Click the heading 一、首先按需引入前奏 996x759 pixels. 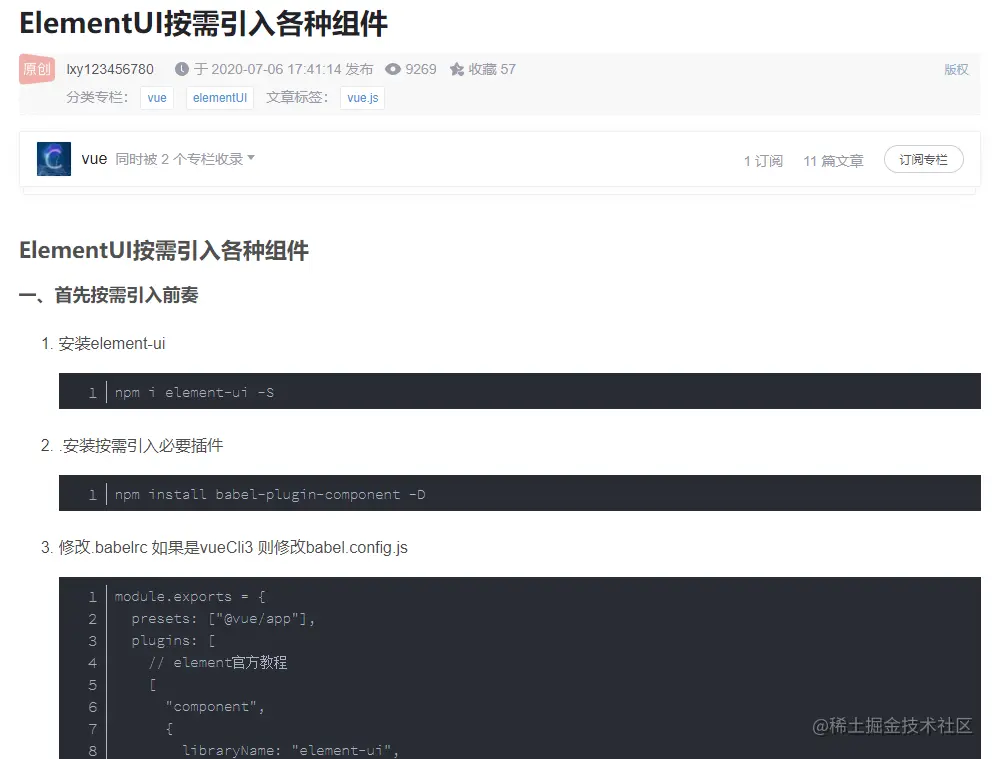coord(109,295)
